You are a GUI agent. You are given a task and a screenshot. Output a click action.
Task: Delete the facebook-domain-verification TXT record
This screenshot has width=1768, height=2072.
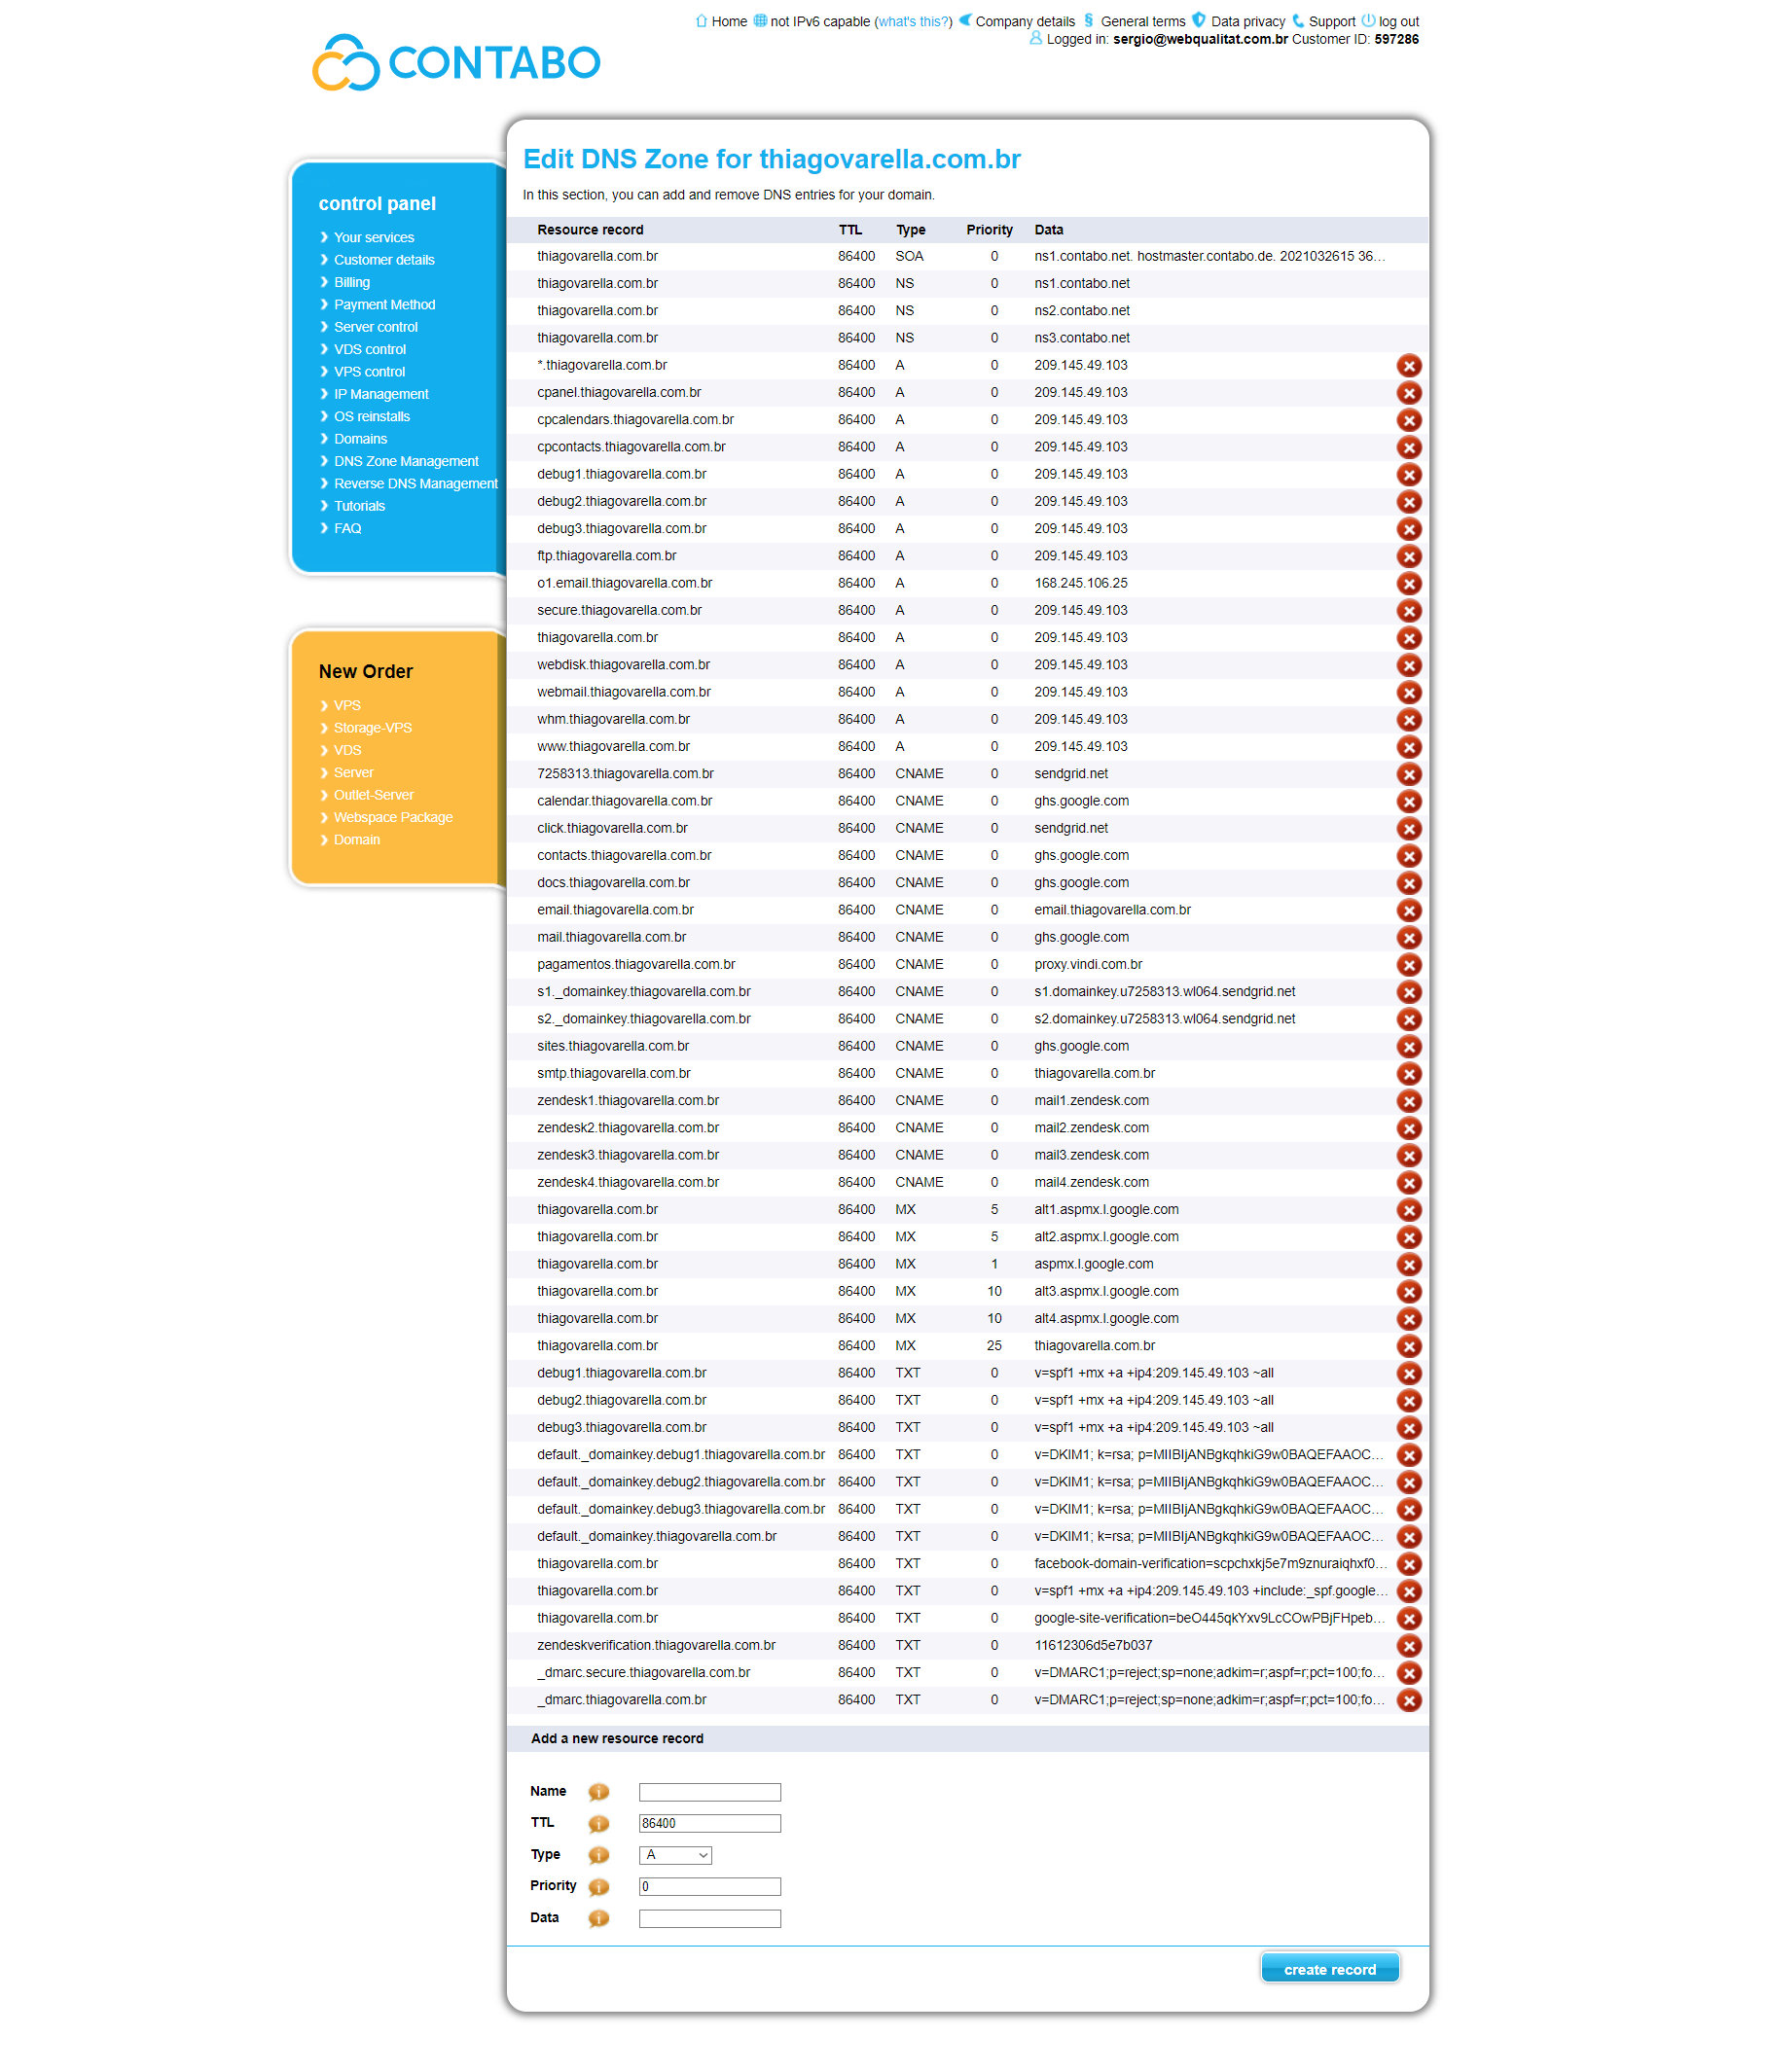pos(1409,1564)
